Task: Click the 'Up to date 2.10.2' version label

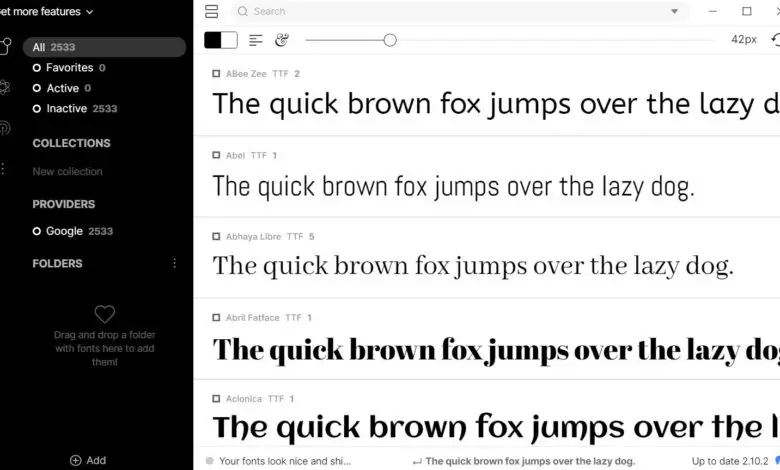Action: (730, 462)
